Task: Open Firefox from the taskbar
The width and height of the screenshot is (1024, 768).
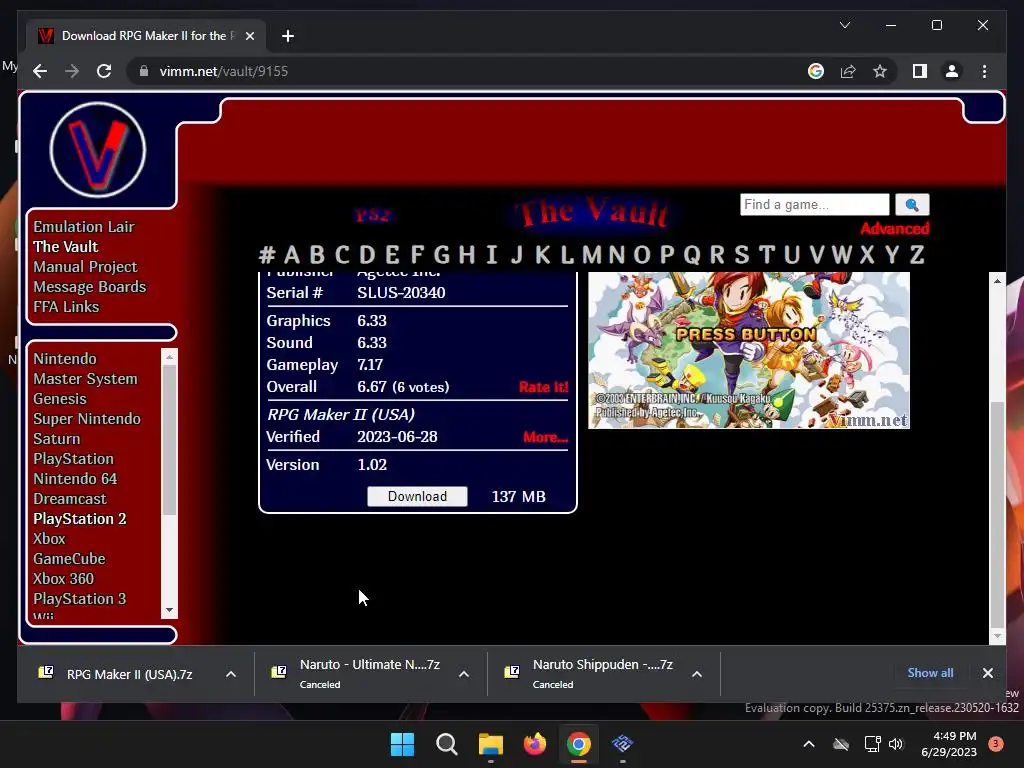Action: tap(535, 744)
